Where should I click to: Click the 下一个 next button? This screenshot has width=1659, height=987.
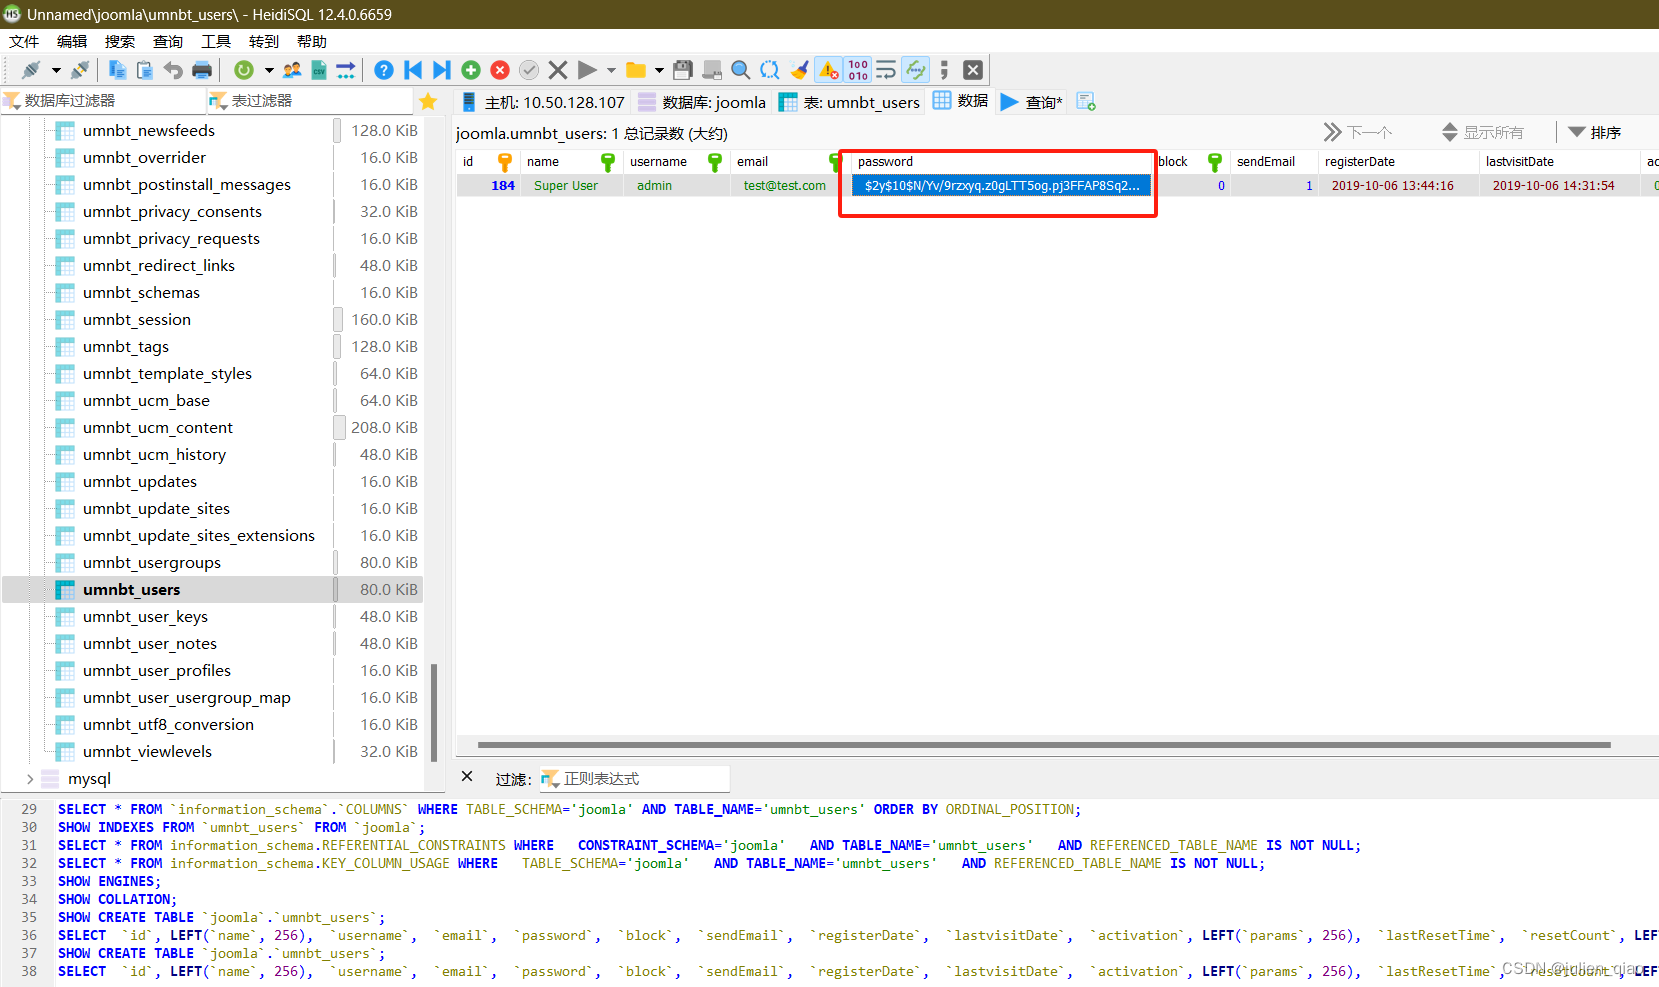pos(1358,133)
